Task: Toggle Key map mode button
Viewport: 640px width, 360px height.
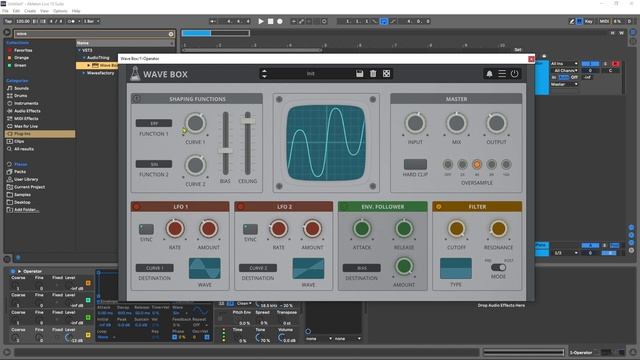Action: click(x=589, y=21)
